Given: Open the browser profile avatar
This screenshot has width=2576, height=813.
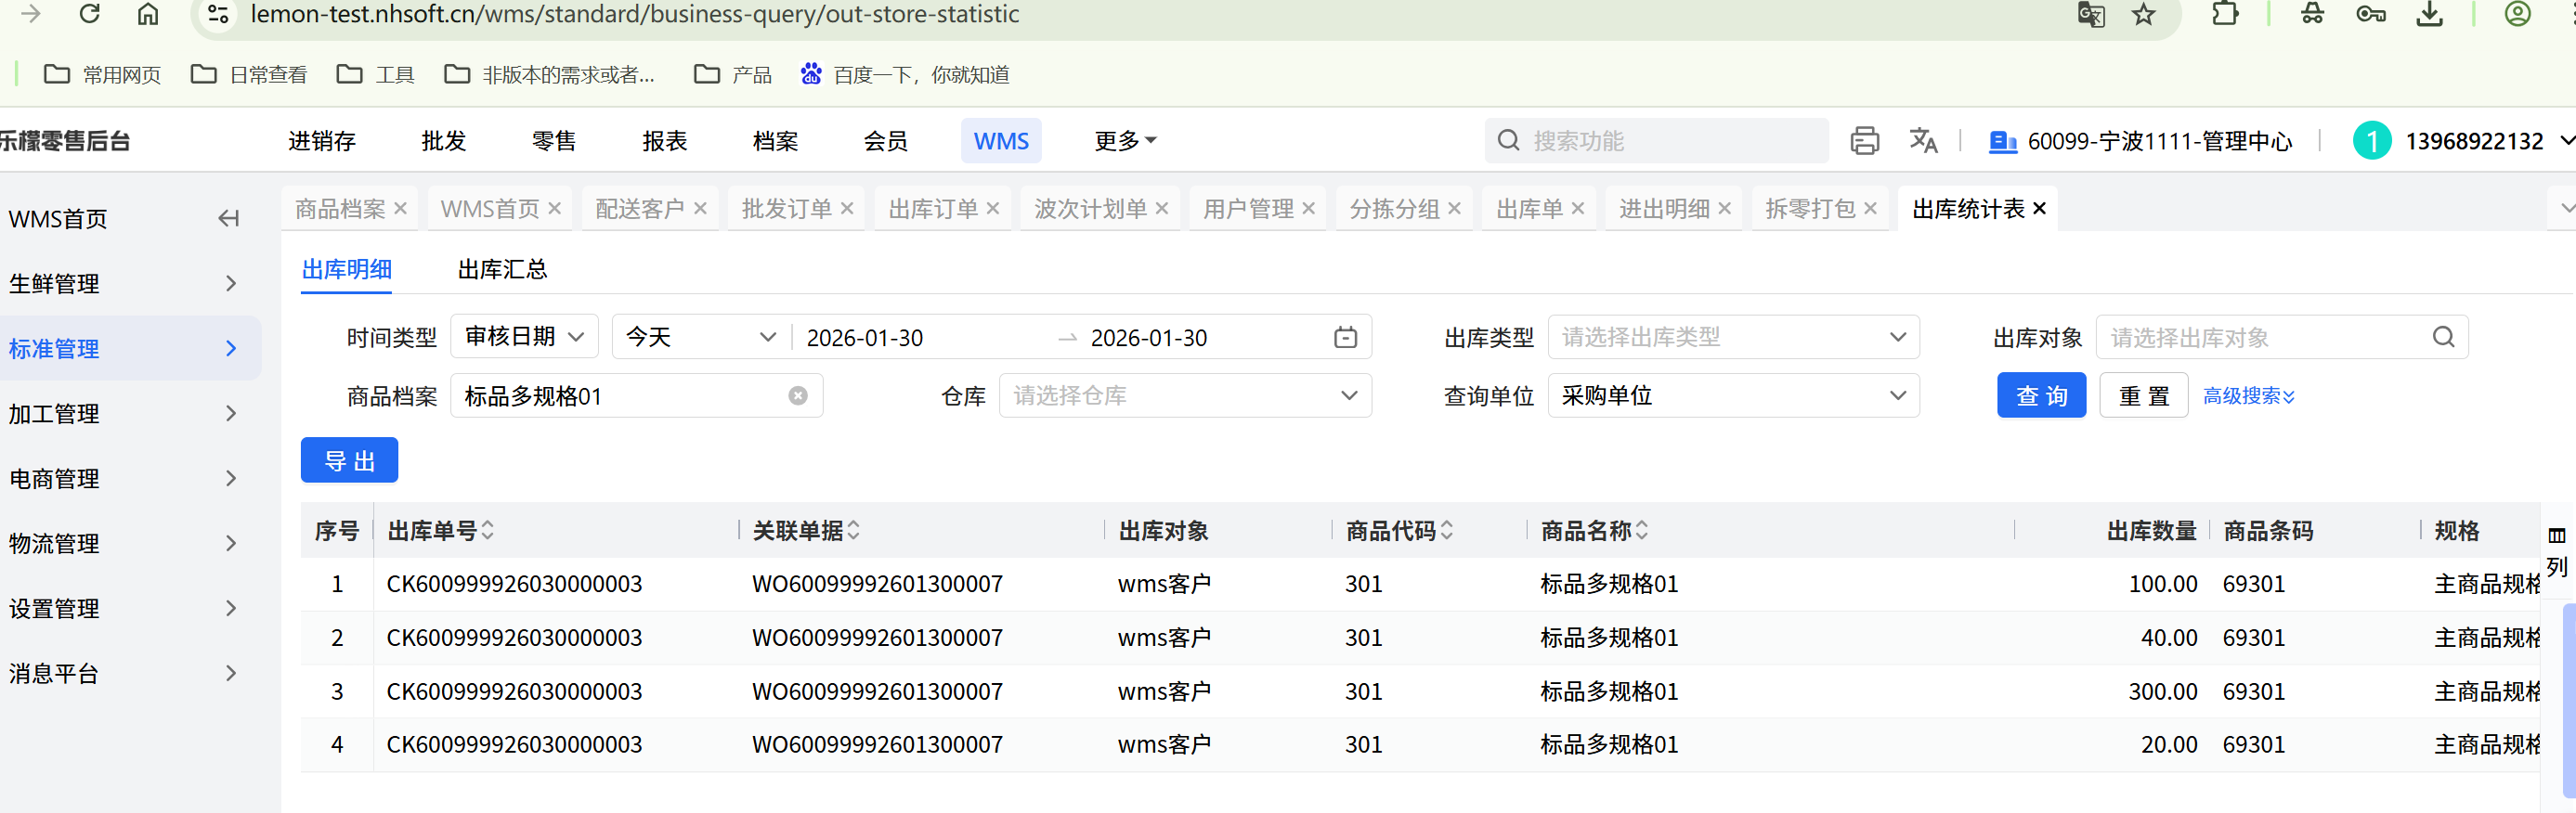Looking at the screenshot, I should [x=2518, y=14].
